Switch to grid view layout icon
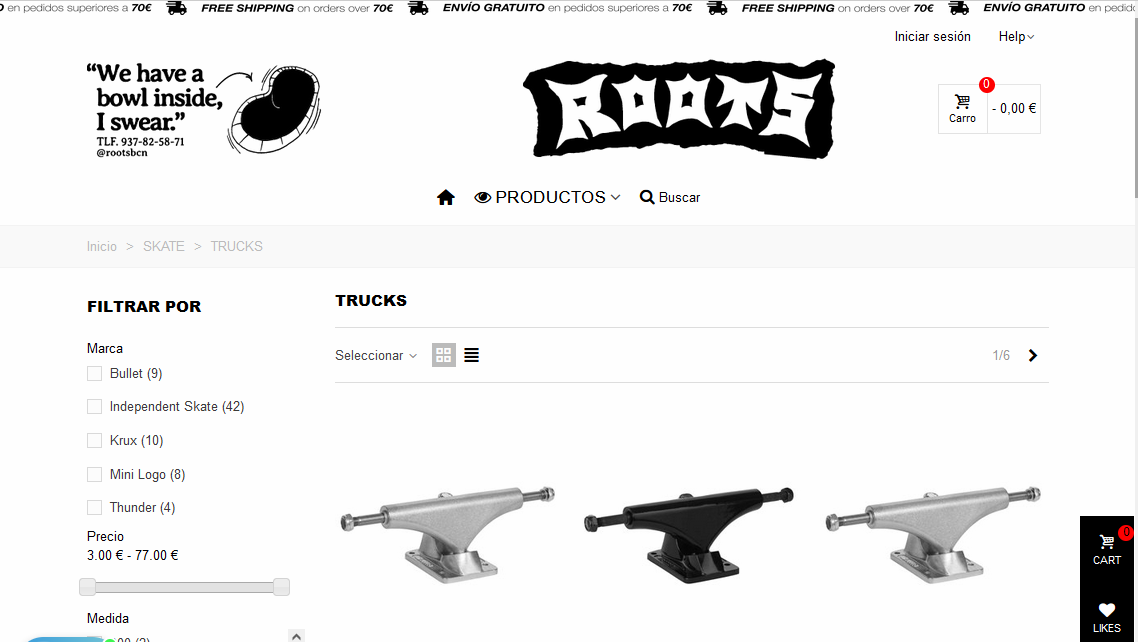Screen dimensions: 1138x642 click(x=443, y=355)
